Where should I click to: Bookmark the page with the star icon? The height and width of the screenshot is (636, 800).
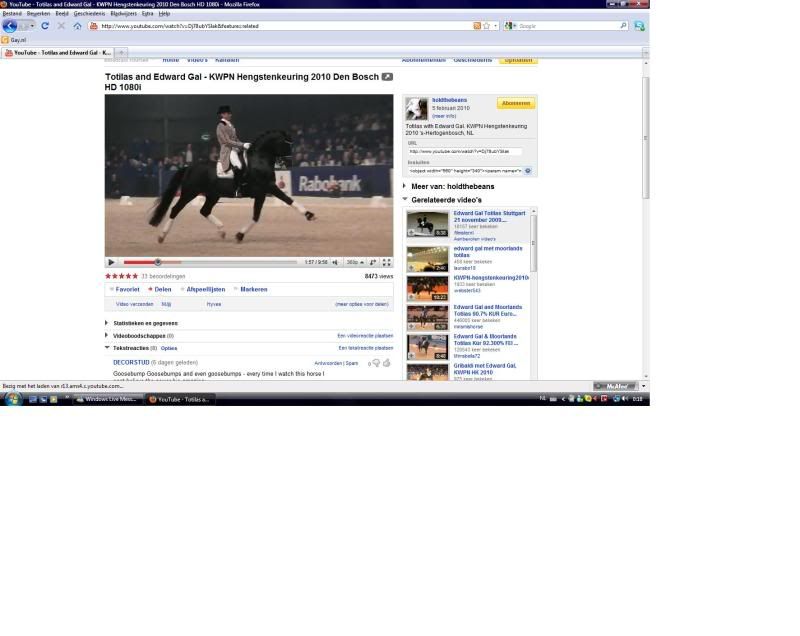[486, 26]
